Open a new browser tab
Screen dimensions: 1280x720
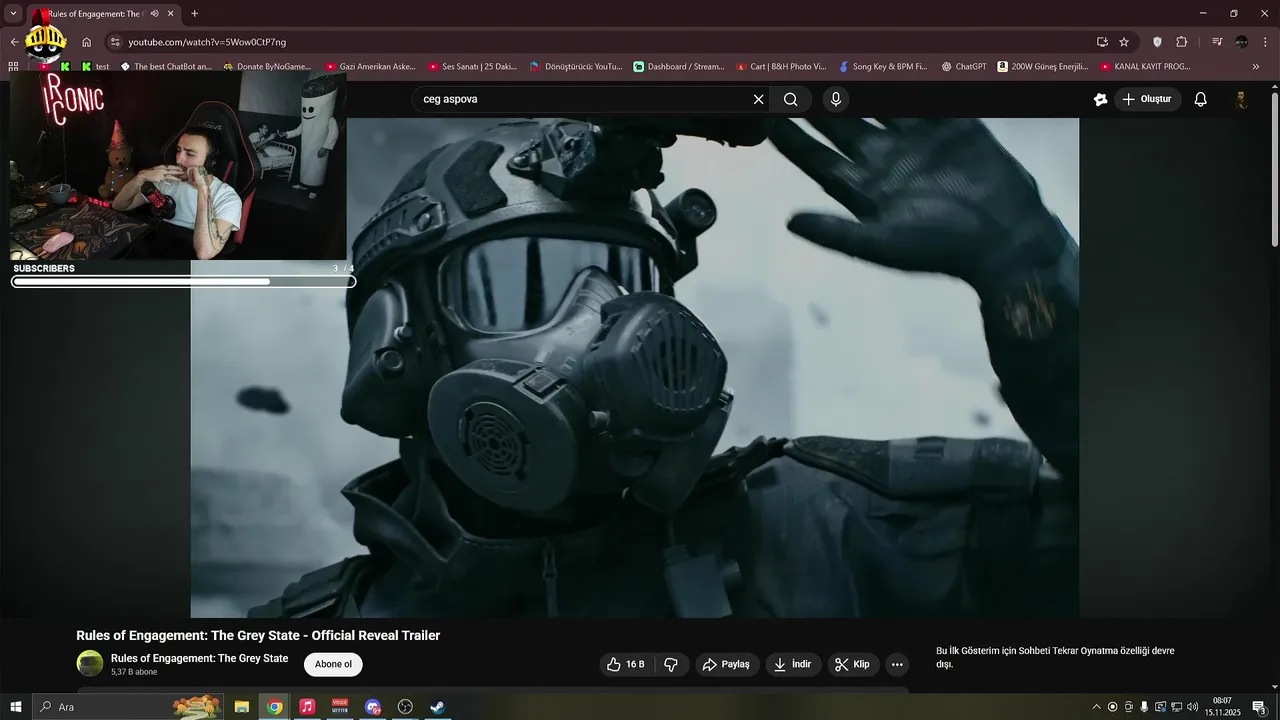coord(194,14)
